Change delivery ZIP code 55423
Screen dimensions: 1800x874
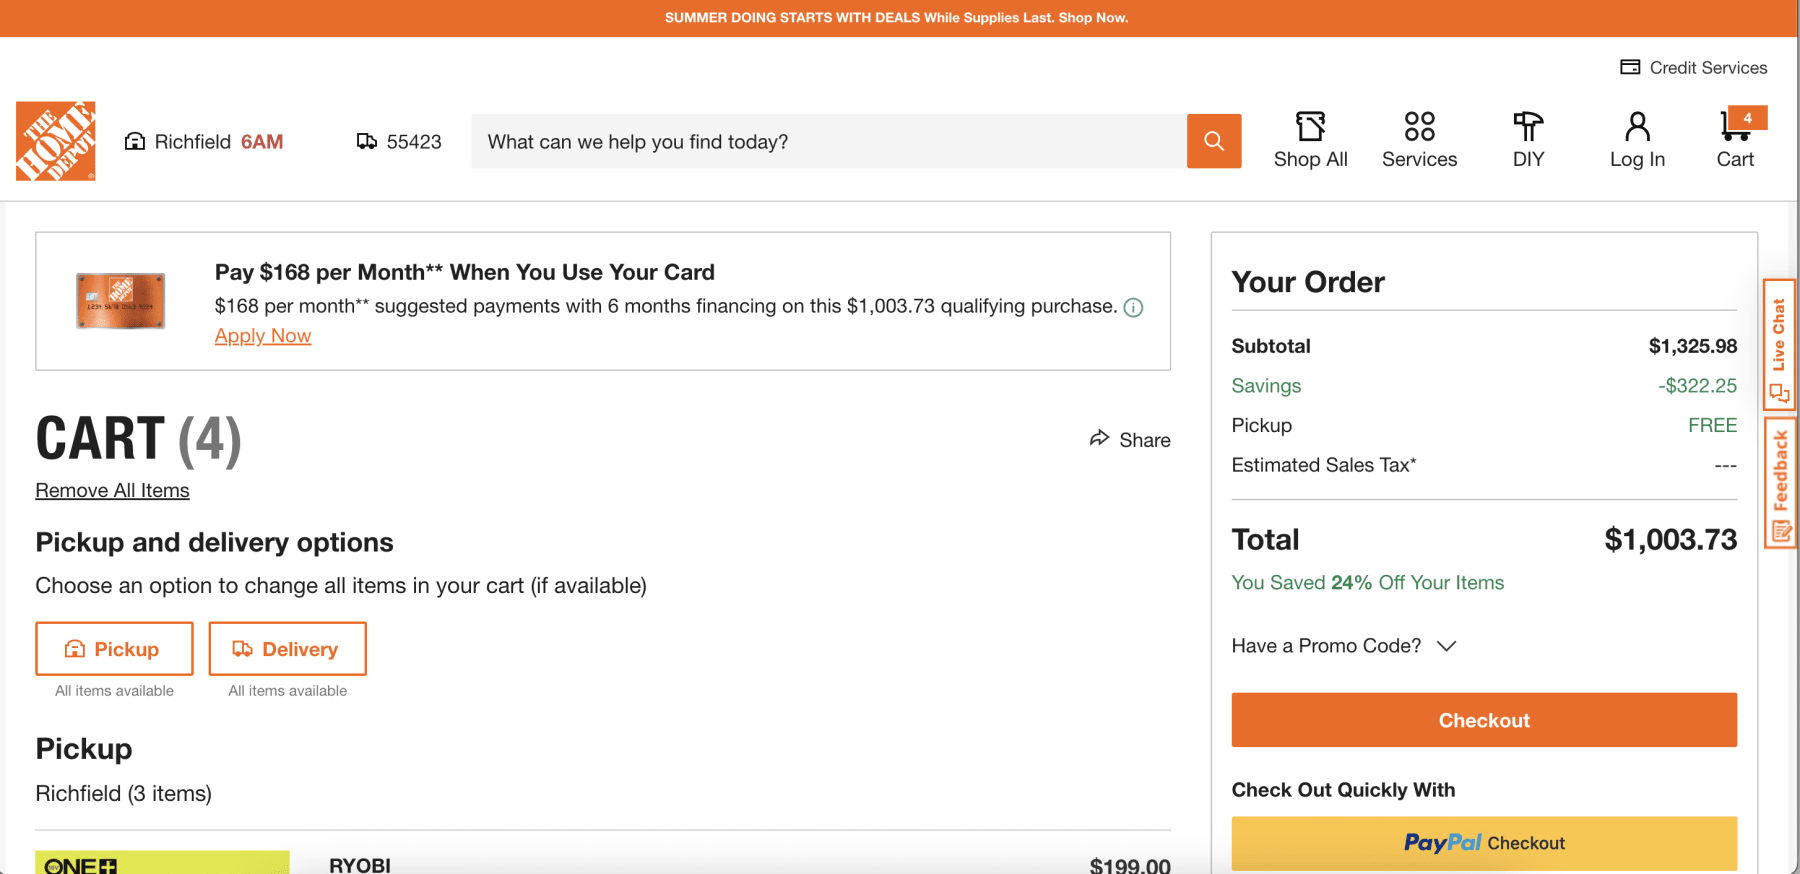coord(400,142)
